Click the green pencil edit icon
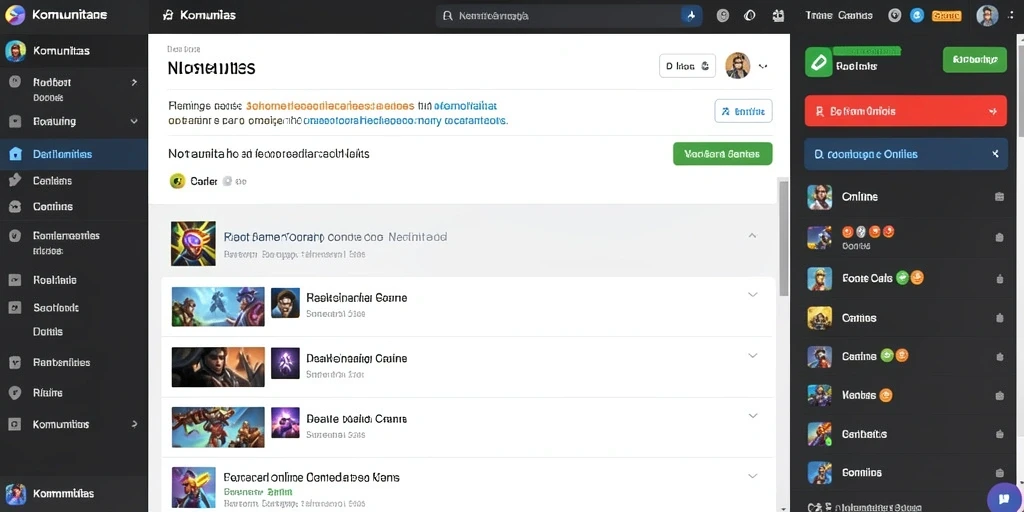1024x512 pixels. click(818, 62)
